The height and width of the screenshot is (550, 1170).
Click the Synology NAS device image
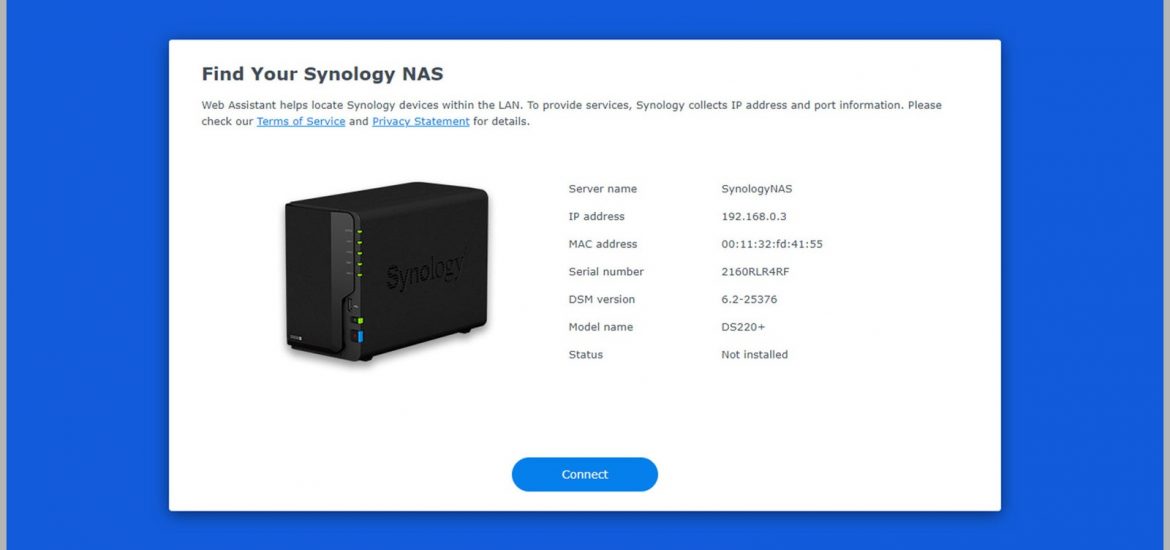(387, 272)
